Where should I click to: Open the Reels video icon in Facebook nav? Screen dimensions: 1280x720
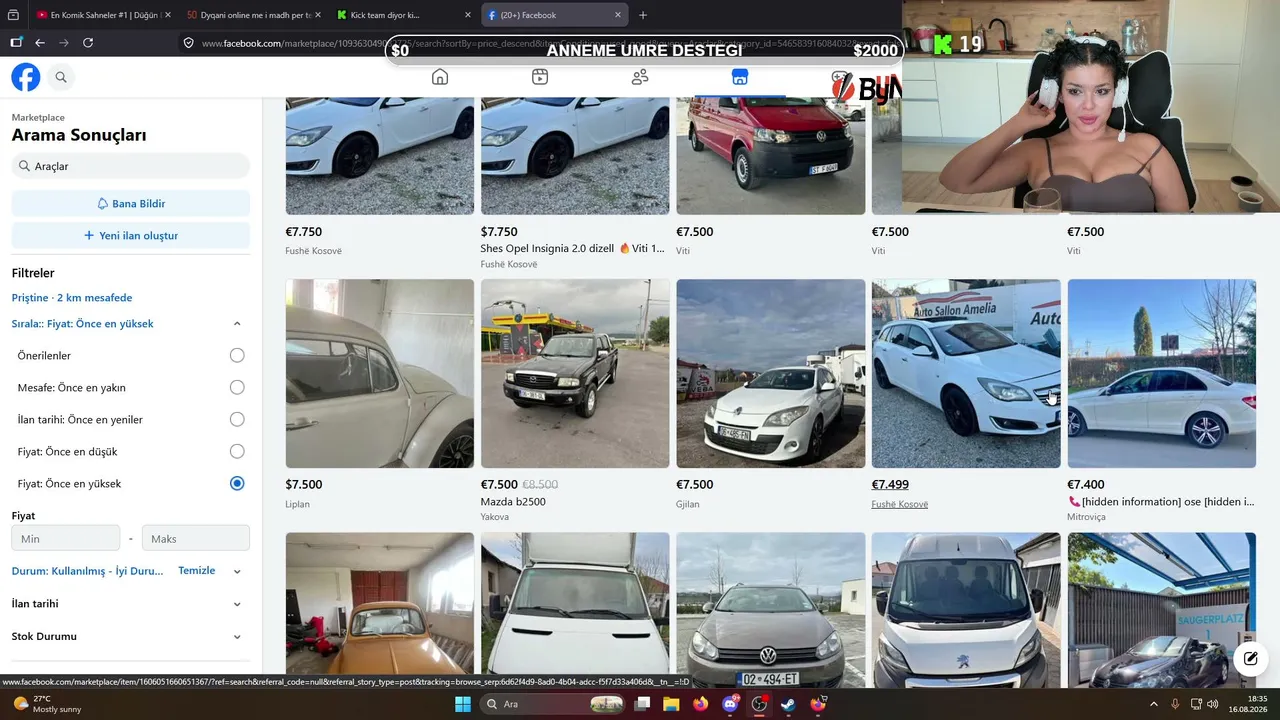pyautogui.click(x=540, y=77)
